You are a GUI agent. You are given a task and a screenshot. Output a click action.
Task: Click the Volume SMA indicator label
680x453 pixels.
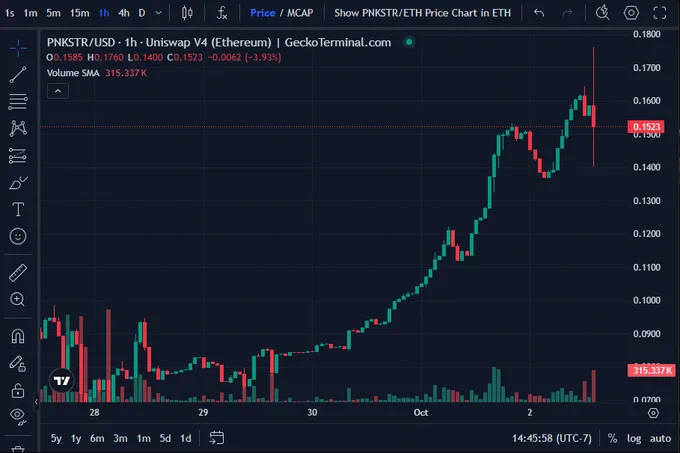point(73,73)
